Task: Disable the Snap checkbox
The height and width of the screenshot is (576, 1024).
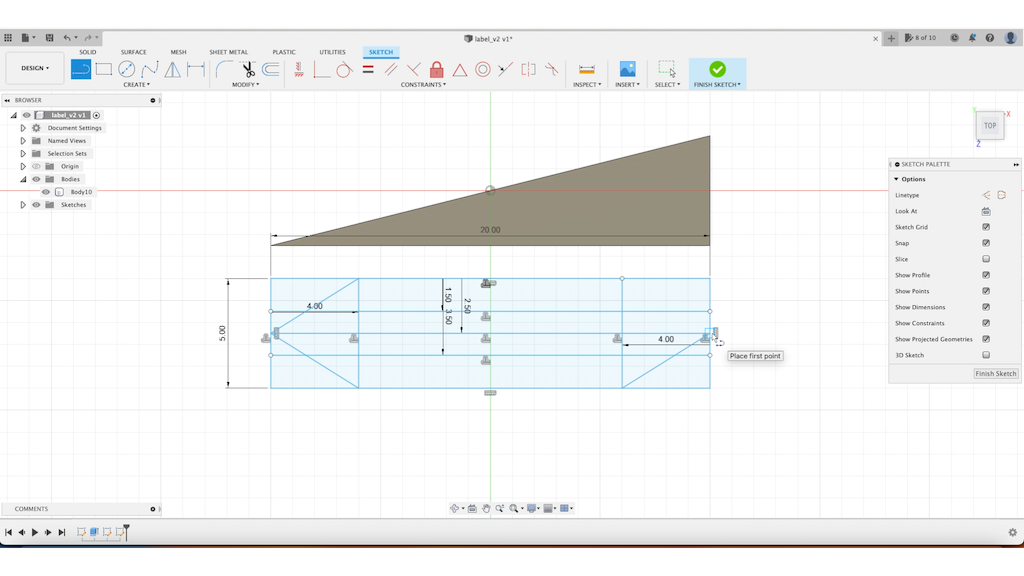Action: (986, 243)
